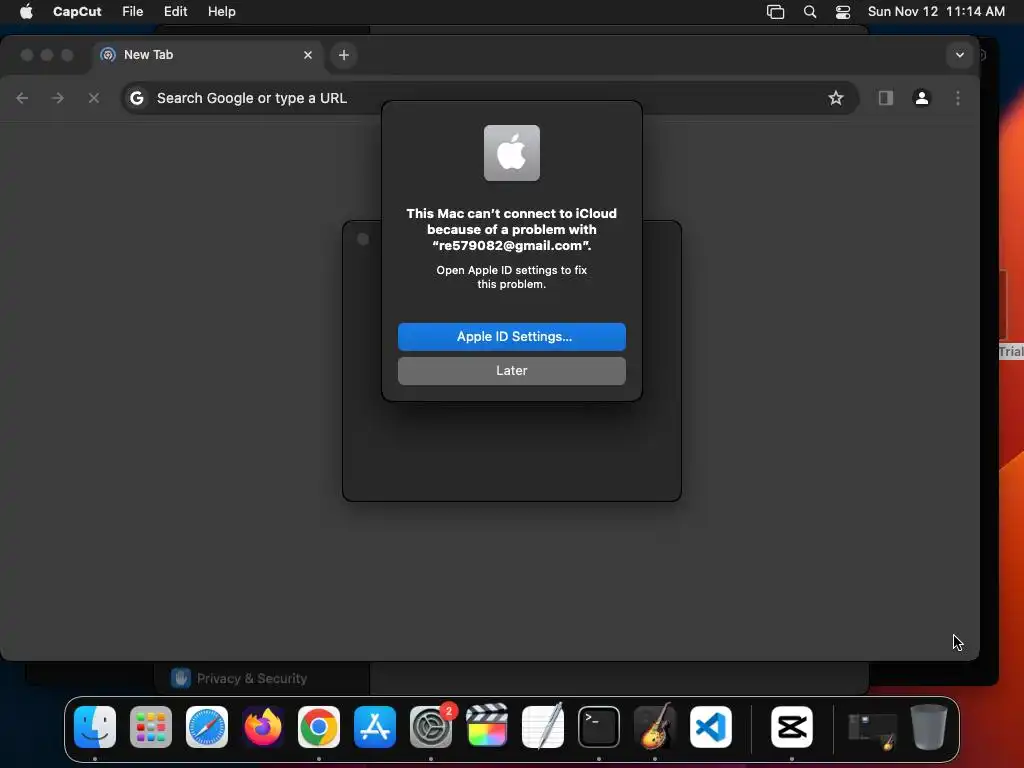1024x768 pixels.
Task: Toggle the browser side panel
Action: [886, 98]
